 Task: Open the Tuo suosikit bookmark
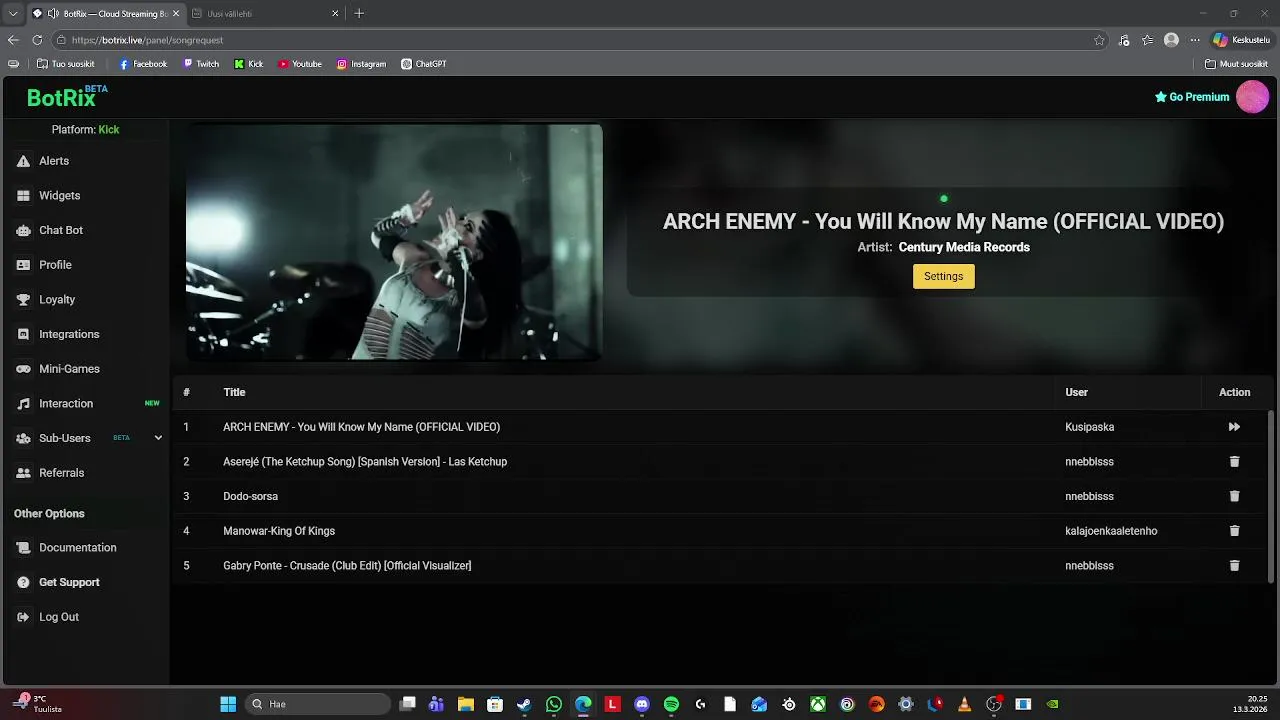point(65,64)
